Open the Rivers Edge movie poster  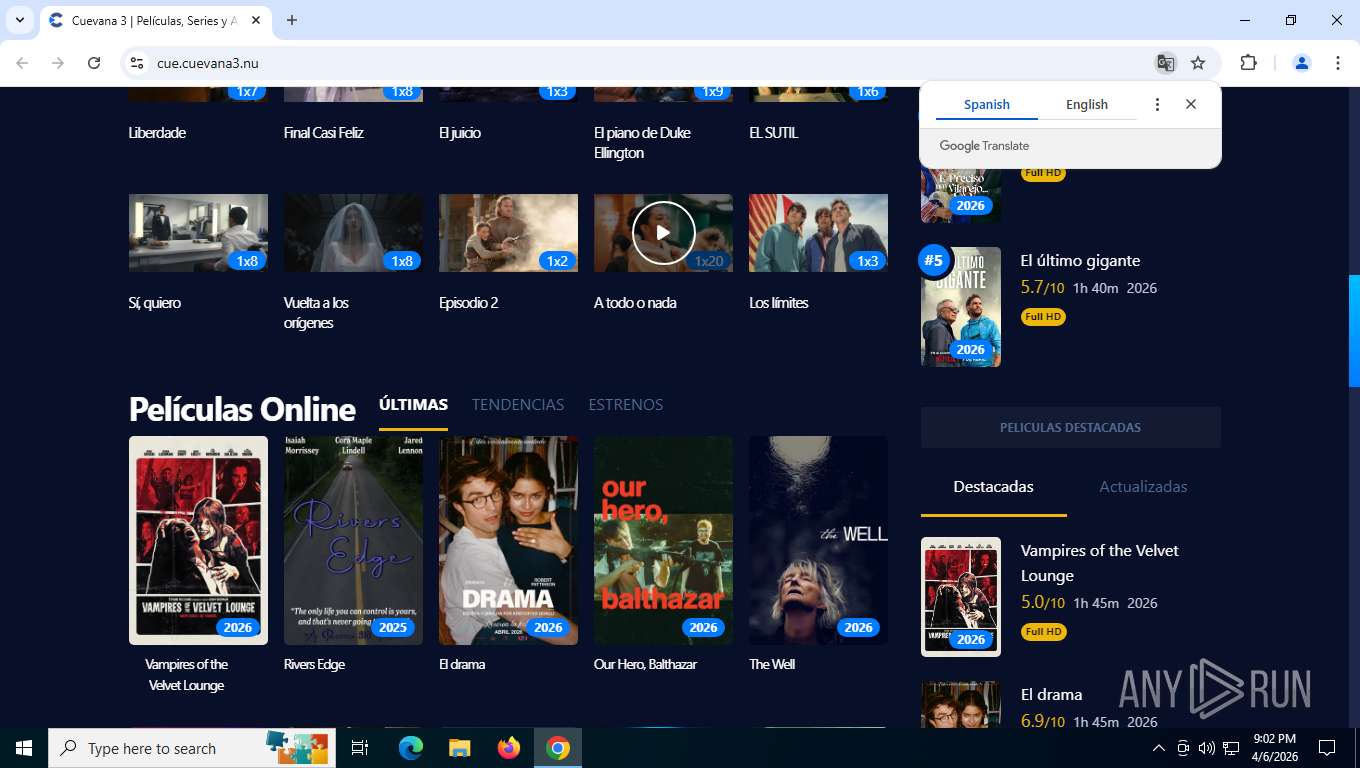[353, 540]
